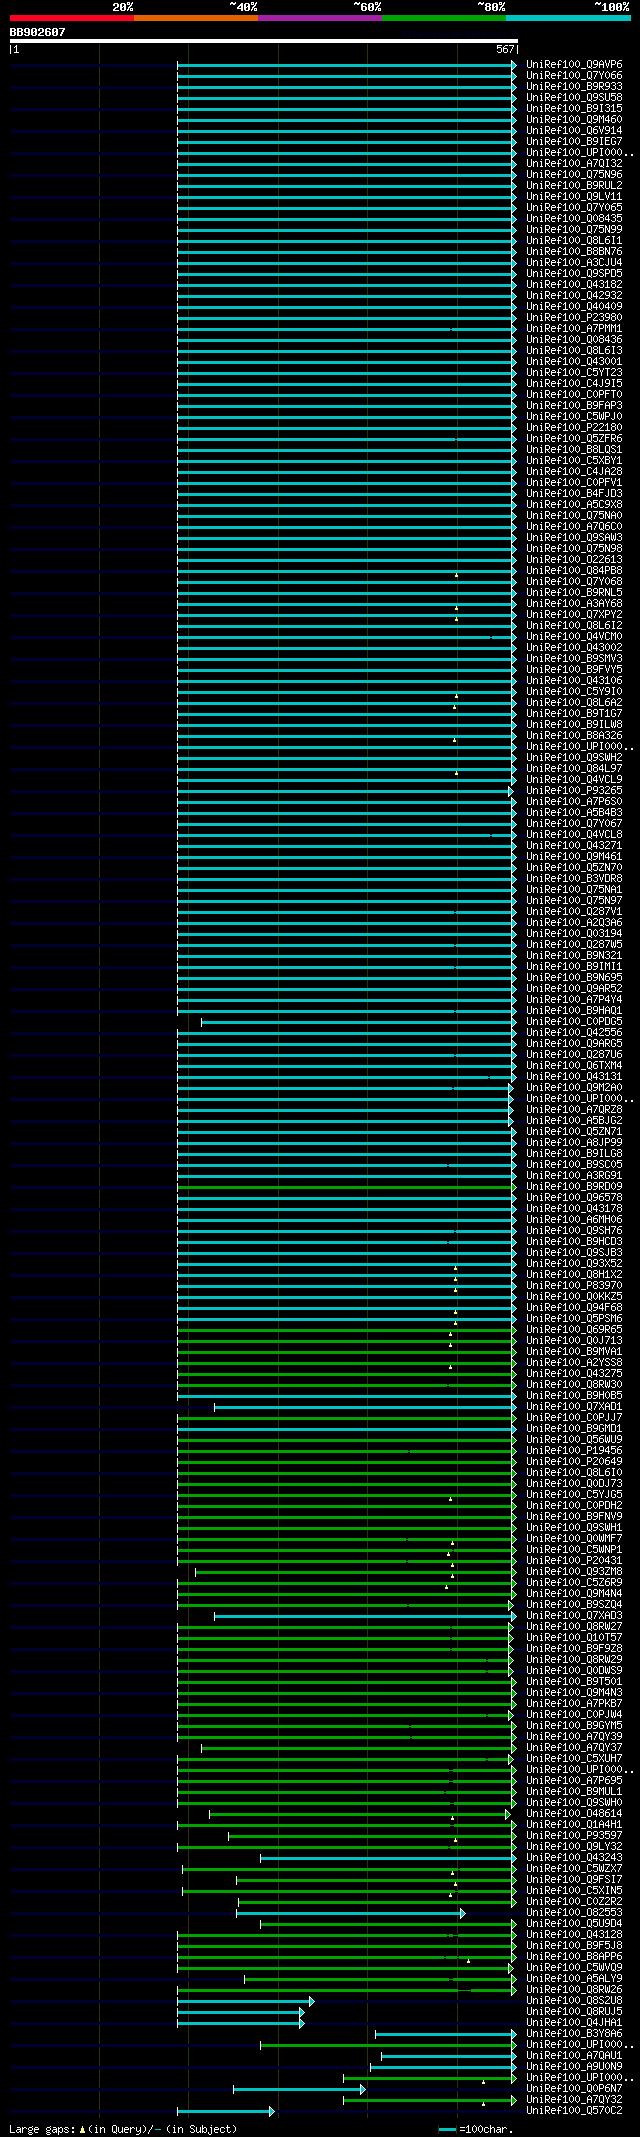Select hit label UniRef100_Q42556

574,1032
